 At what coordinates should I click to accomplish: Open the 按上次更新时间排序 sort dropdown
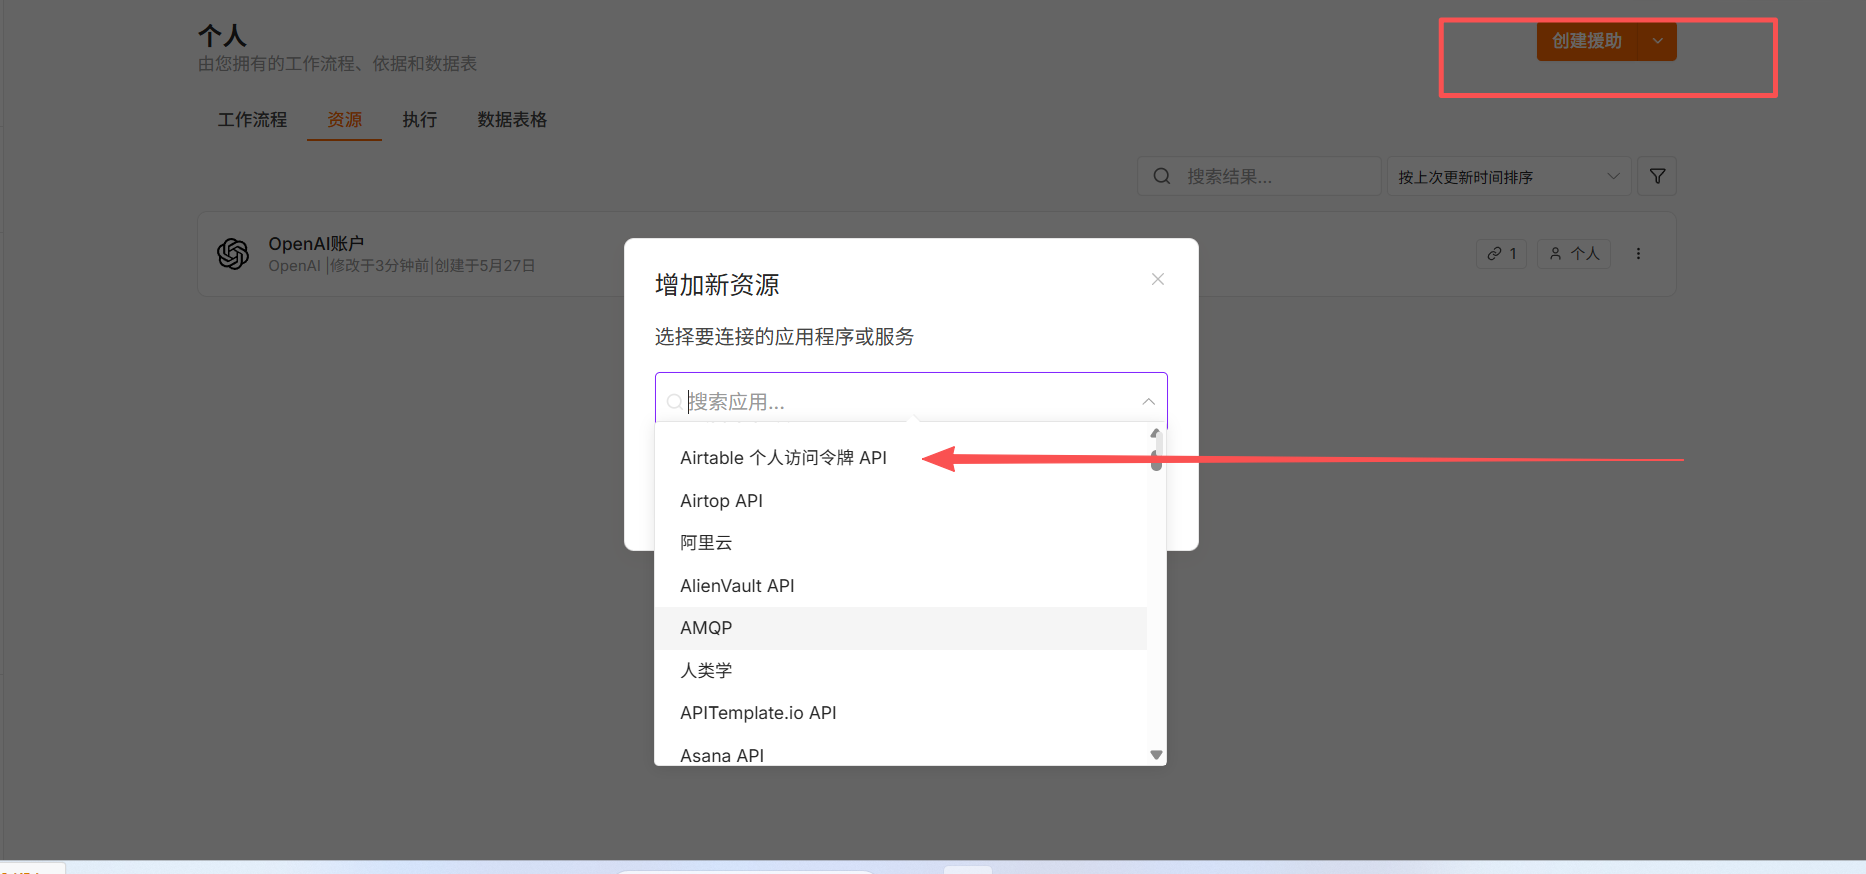point(1509,176)
